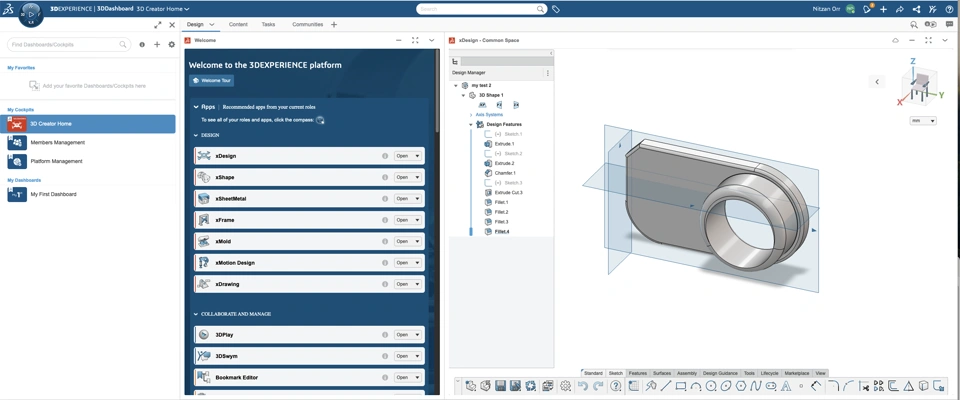Viewport: 960px width, 400px height.
Task: Open the xDrawing app
Action: click(x=401, y=284)
